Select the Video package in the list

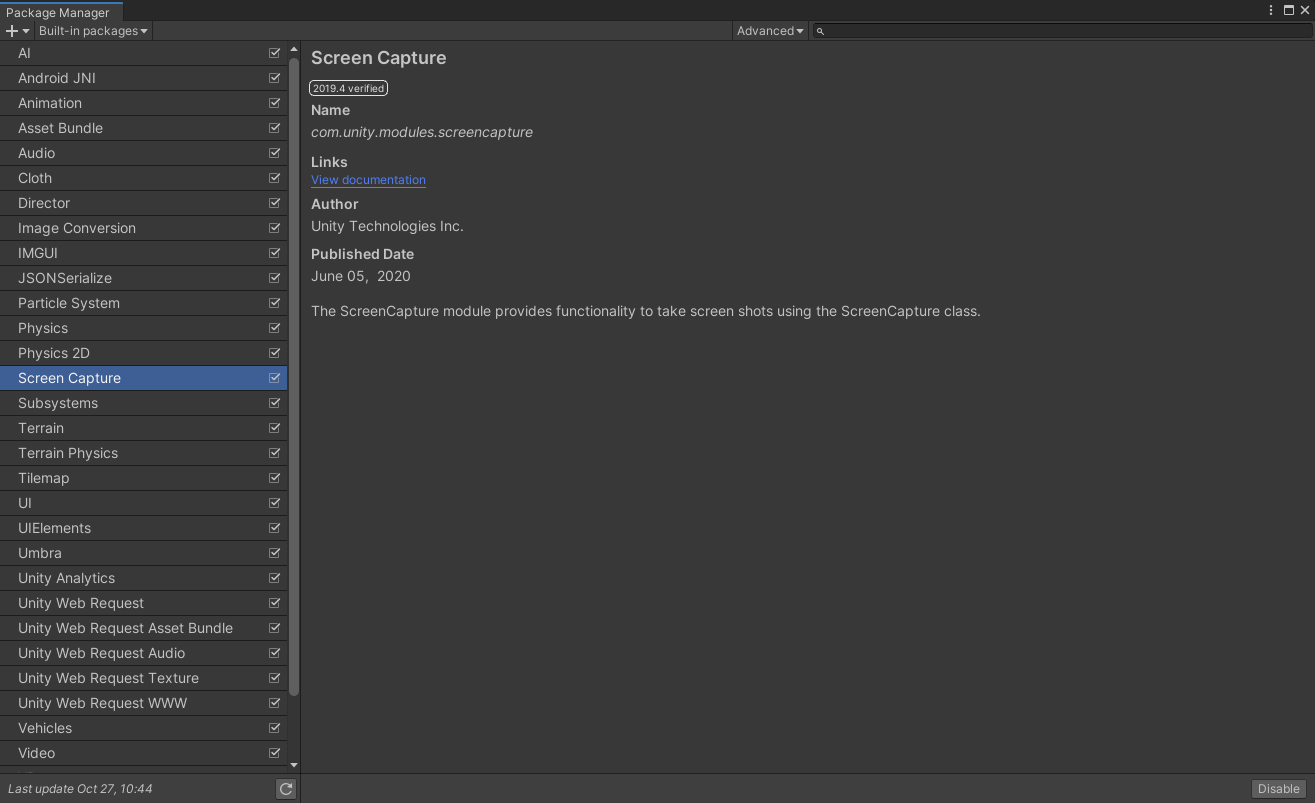coord(120,752)
